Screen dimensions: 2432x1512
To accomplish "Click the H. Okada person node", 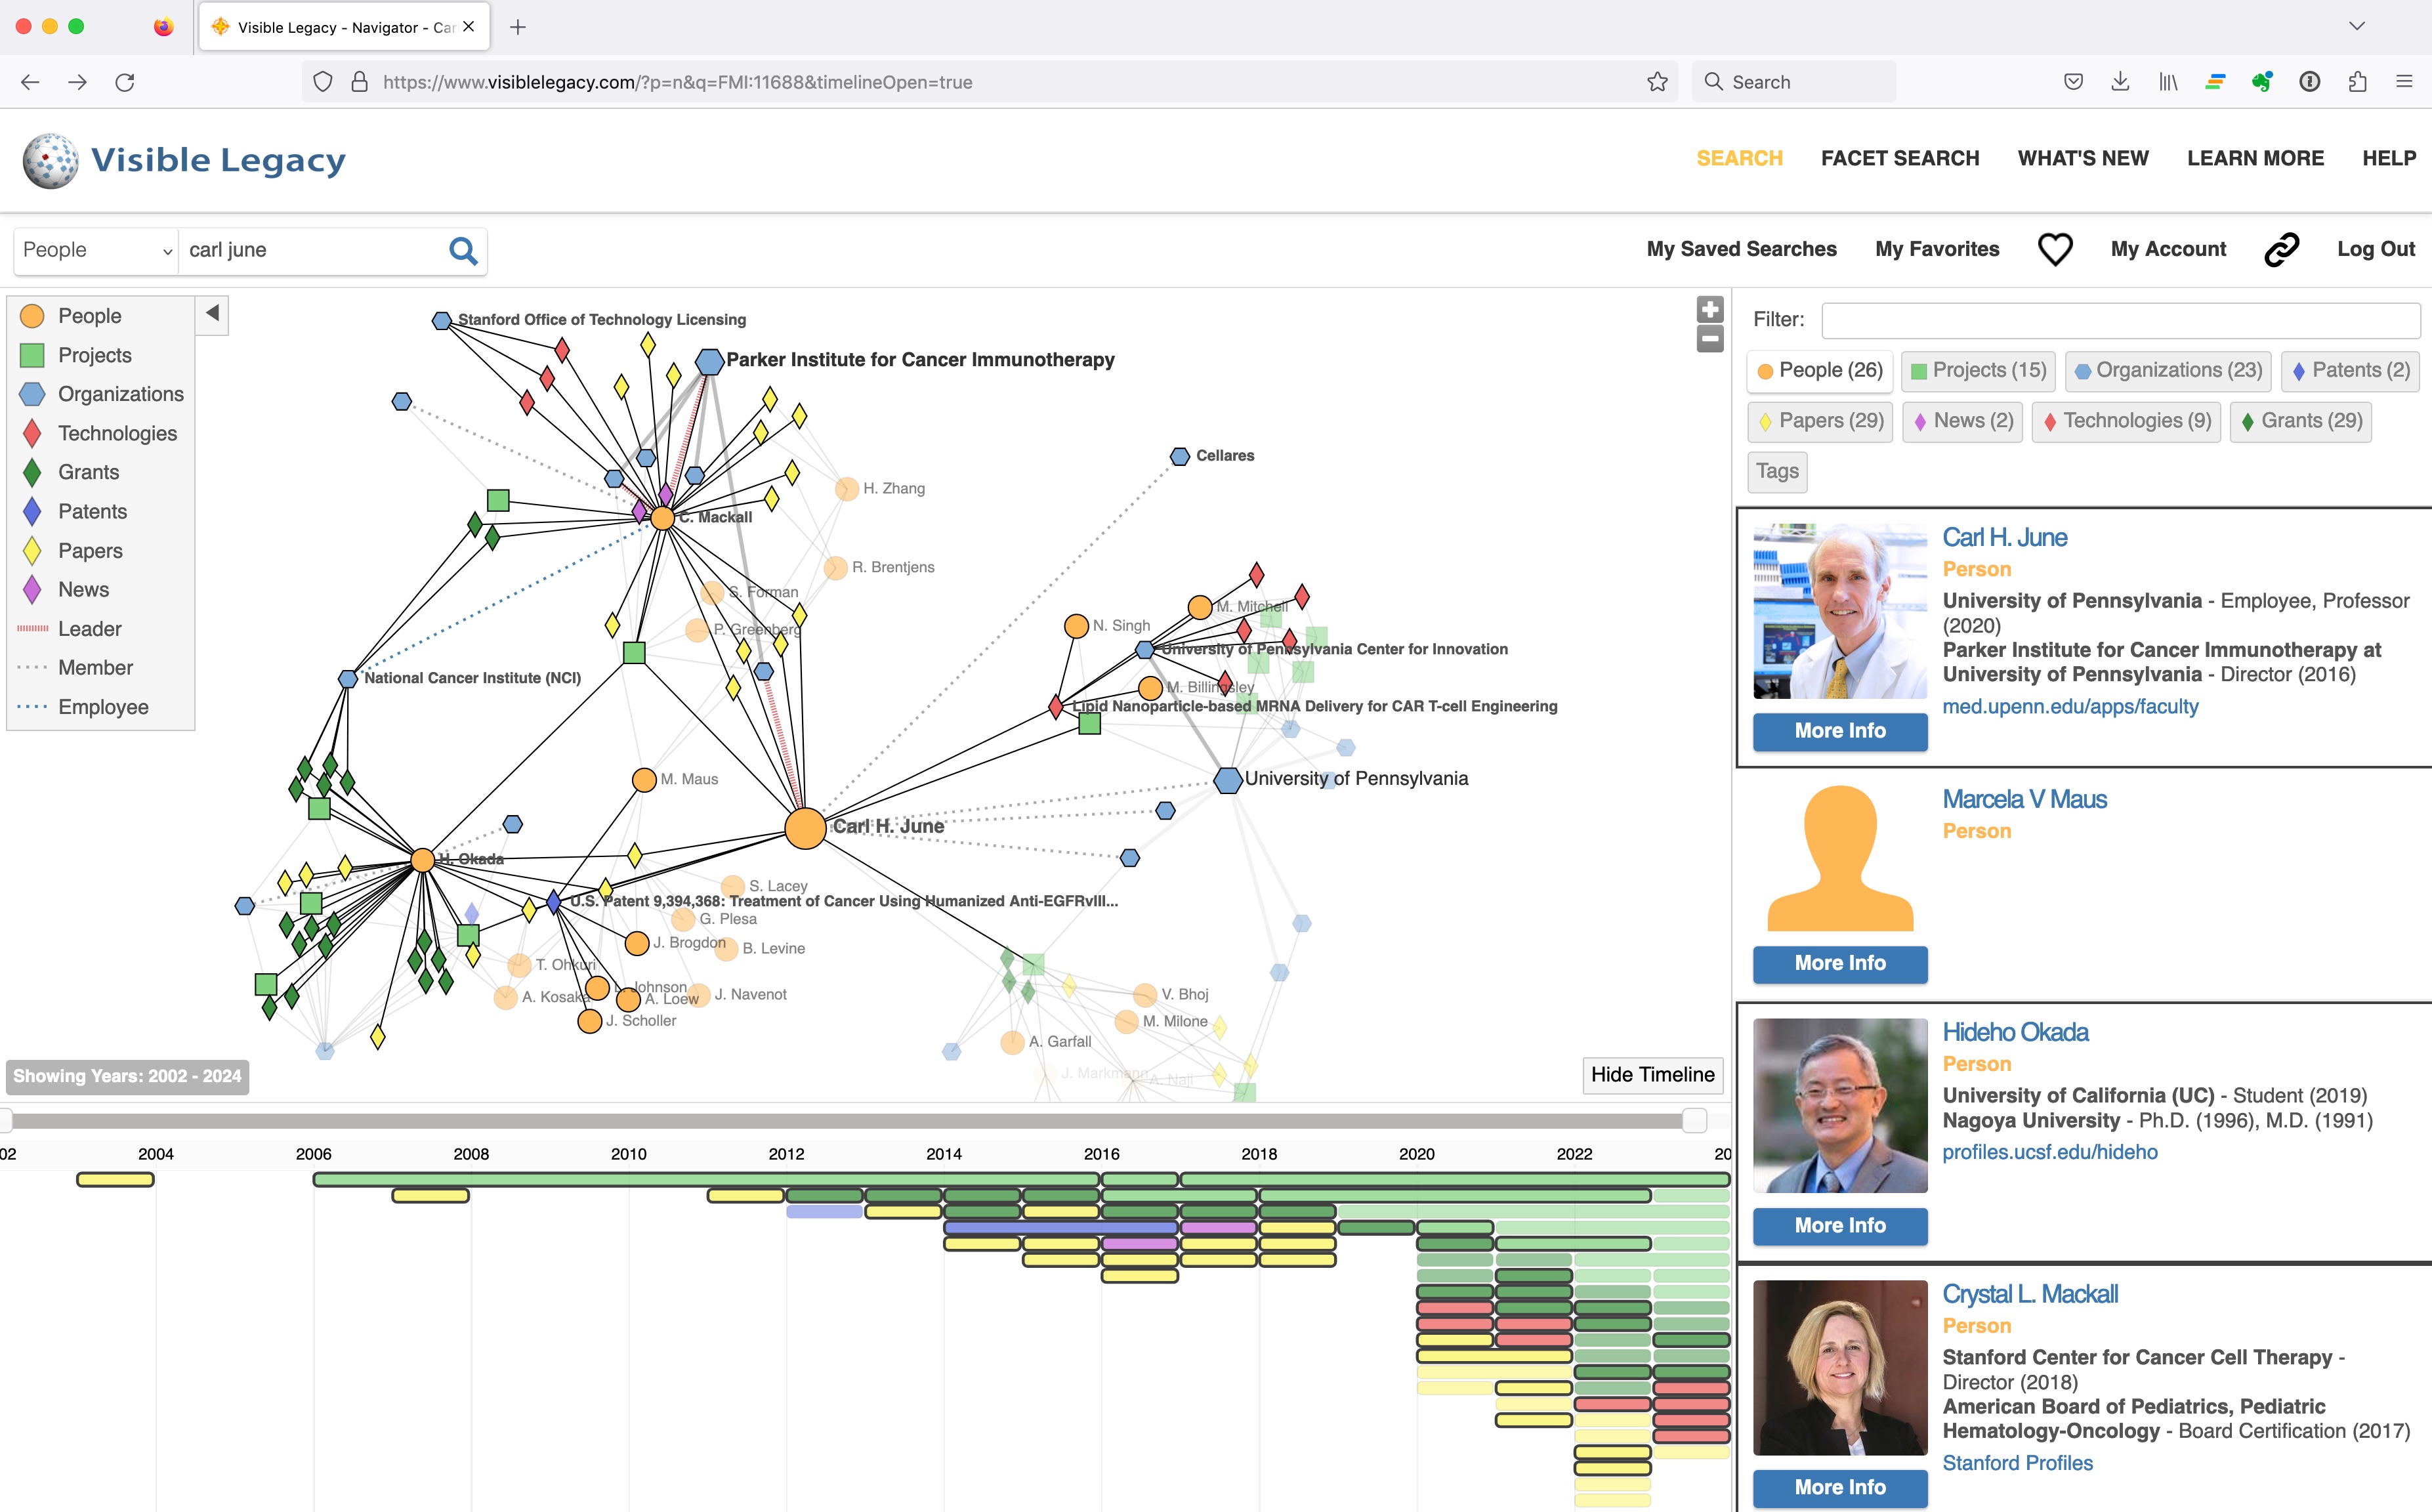I will (422, 860).
